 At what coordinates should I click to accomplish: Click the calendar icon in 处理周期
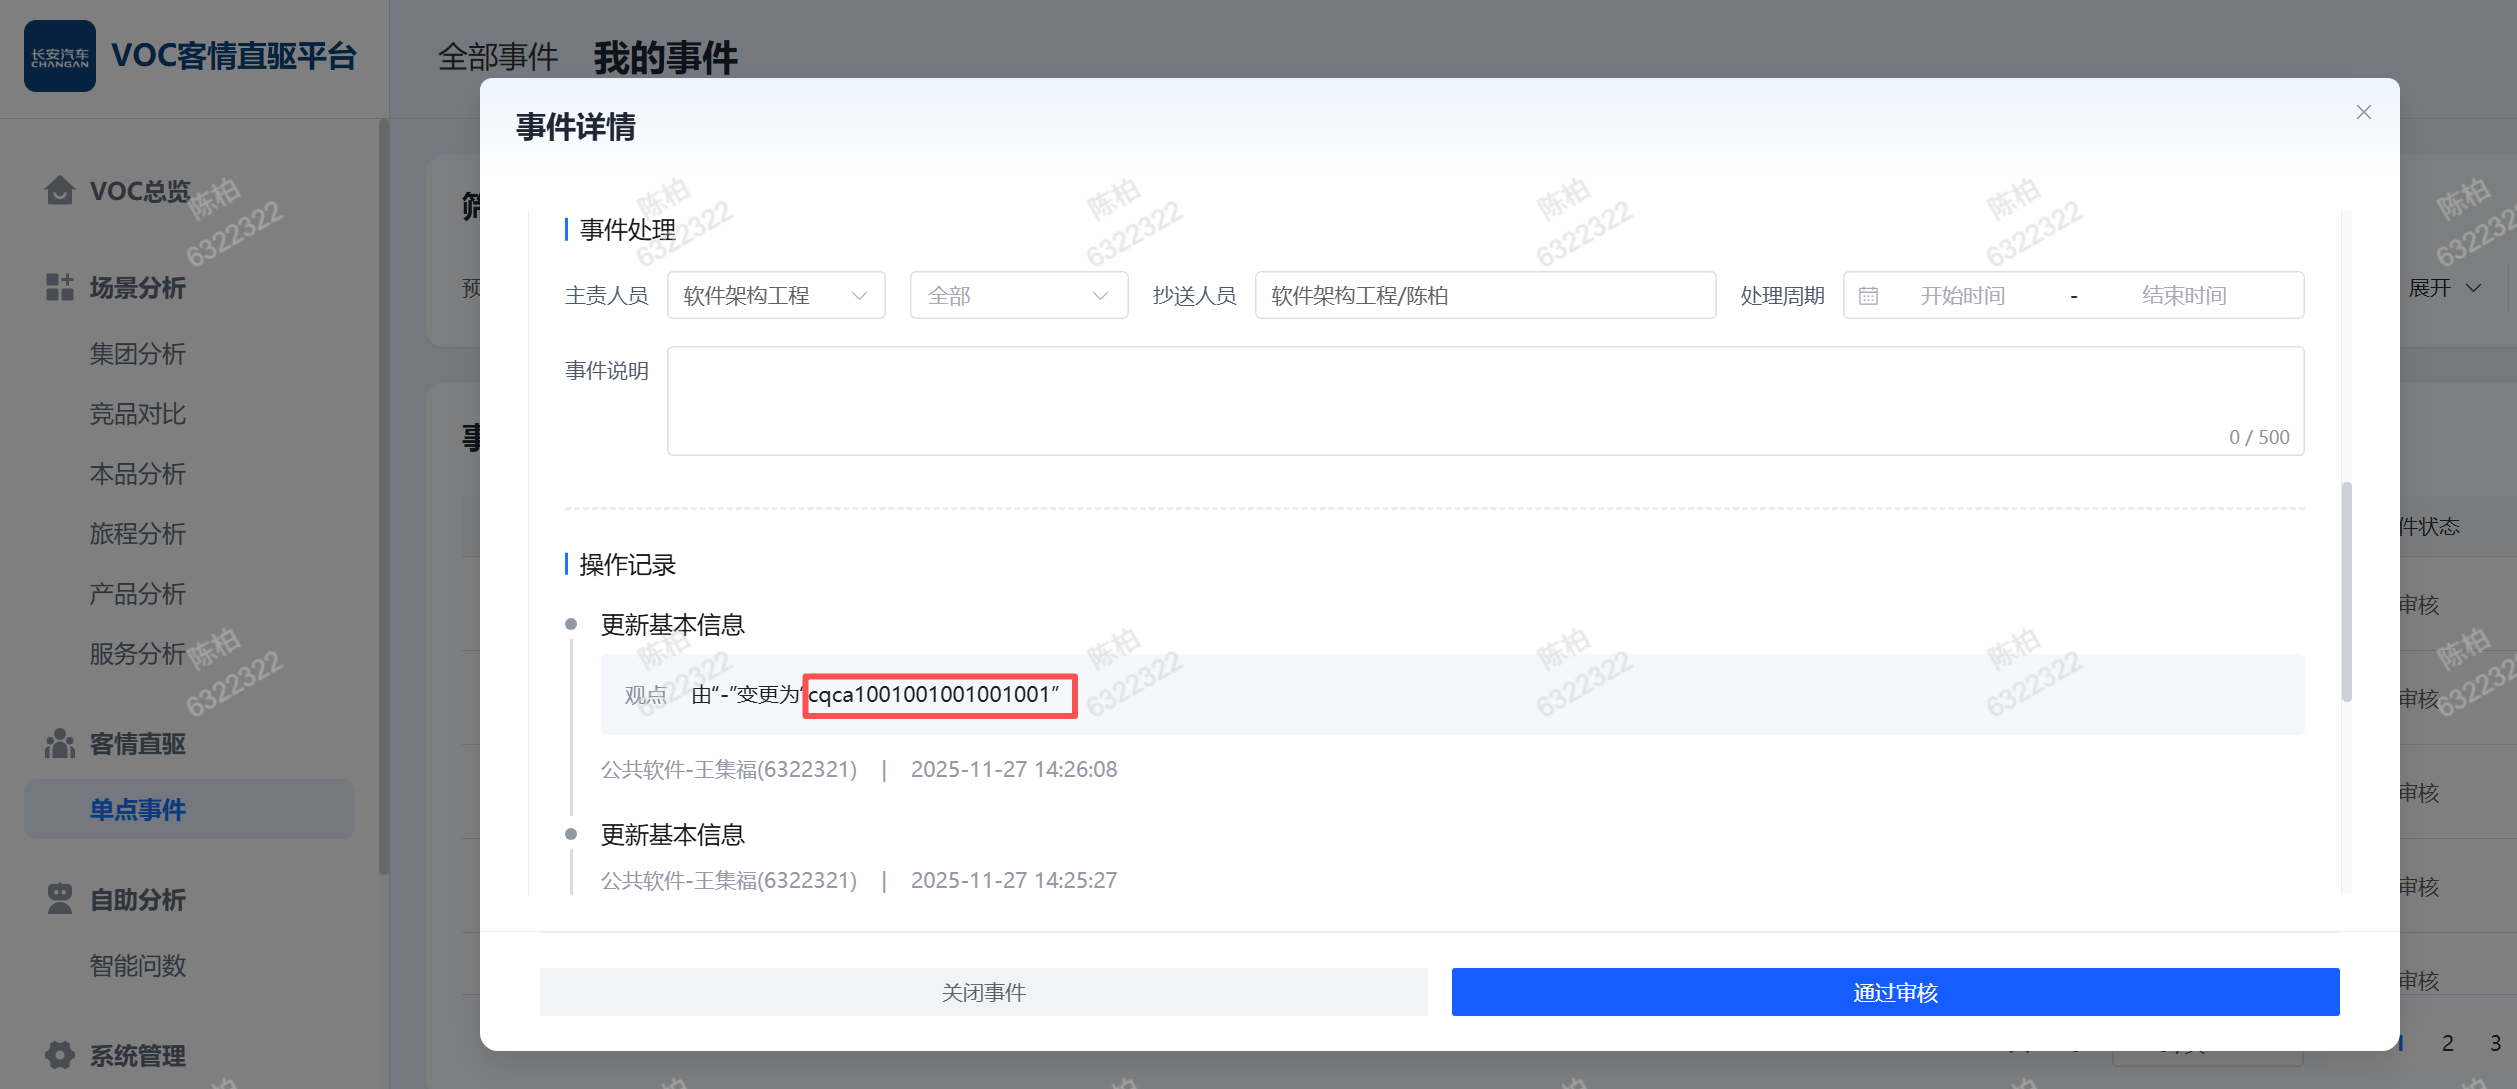point(1868,296)
